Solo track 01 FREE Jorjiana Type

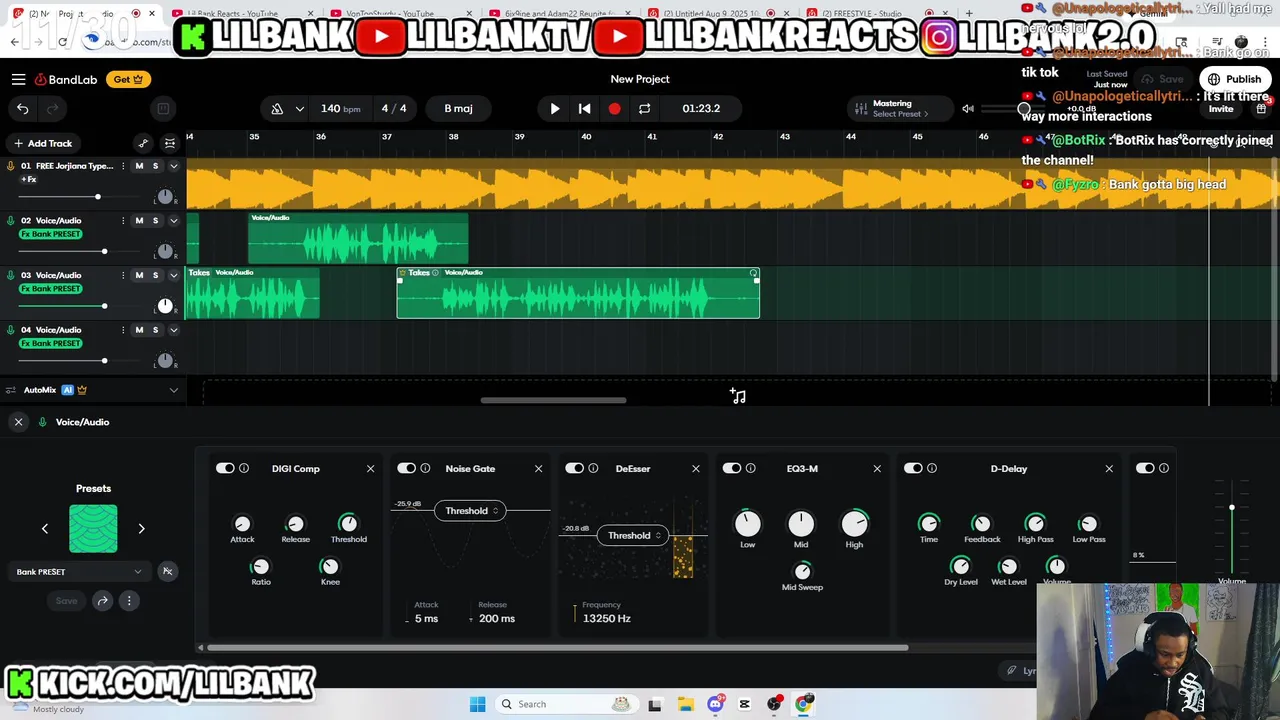pos(155,166)
